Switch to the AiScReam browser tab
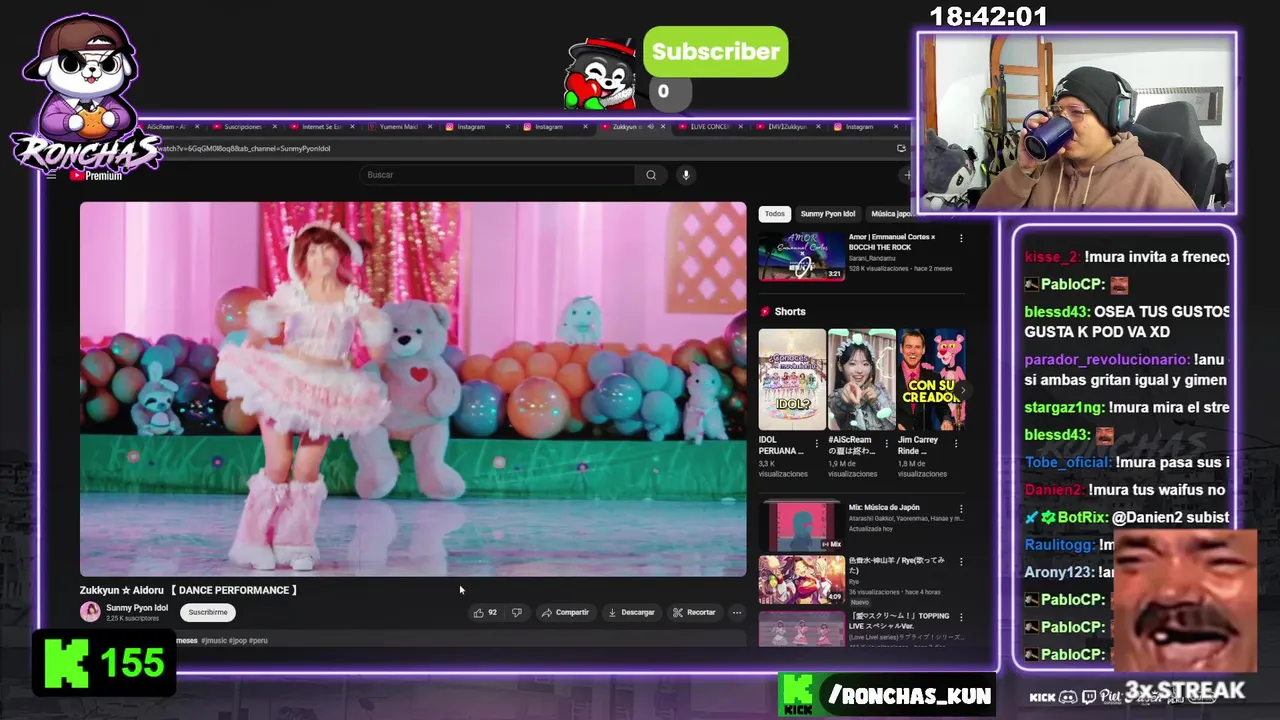This screenshot has height=720, width=1280. (166, 127)
